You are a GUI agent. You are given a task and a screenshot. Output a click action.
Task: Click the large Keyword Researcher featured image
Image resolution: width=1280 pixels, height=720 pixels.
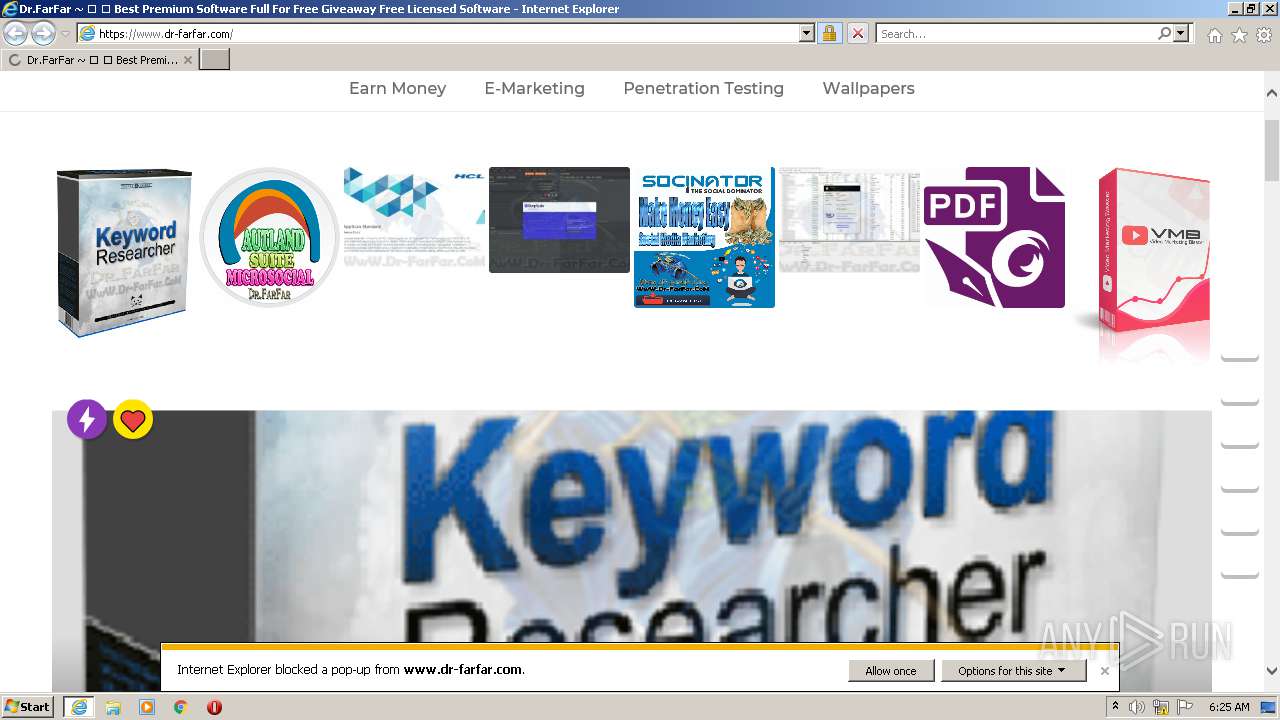[632, 550]
